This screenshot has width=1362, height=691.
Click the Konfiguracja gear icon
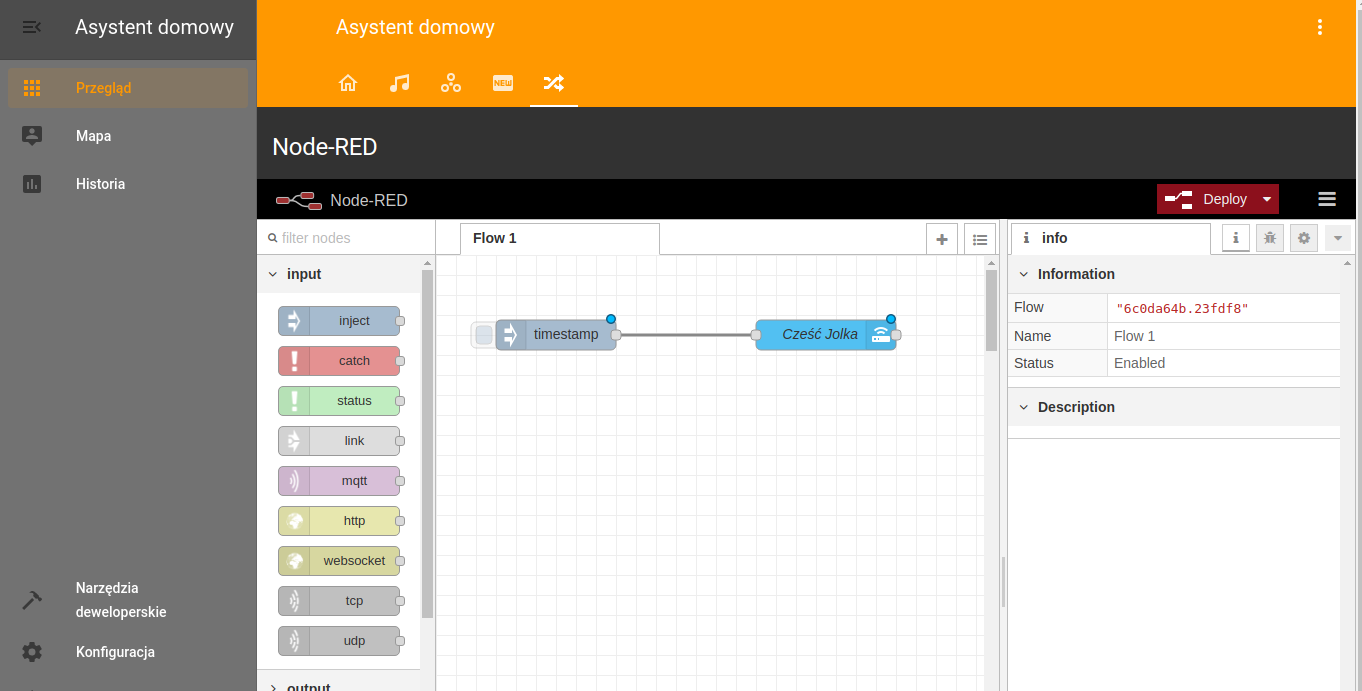pyautogui.click(x=32, y=652)
